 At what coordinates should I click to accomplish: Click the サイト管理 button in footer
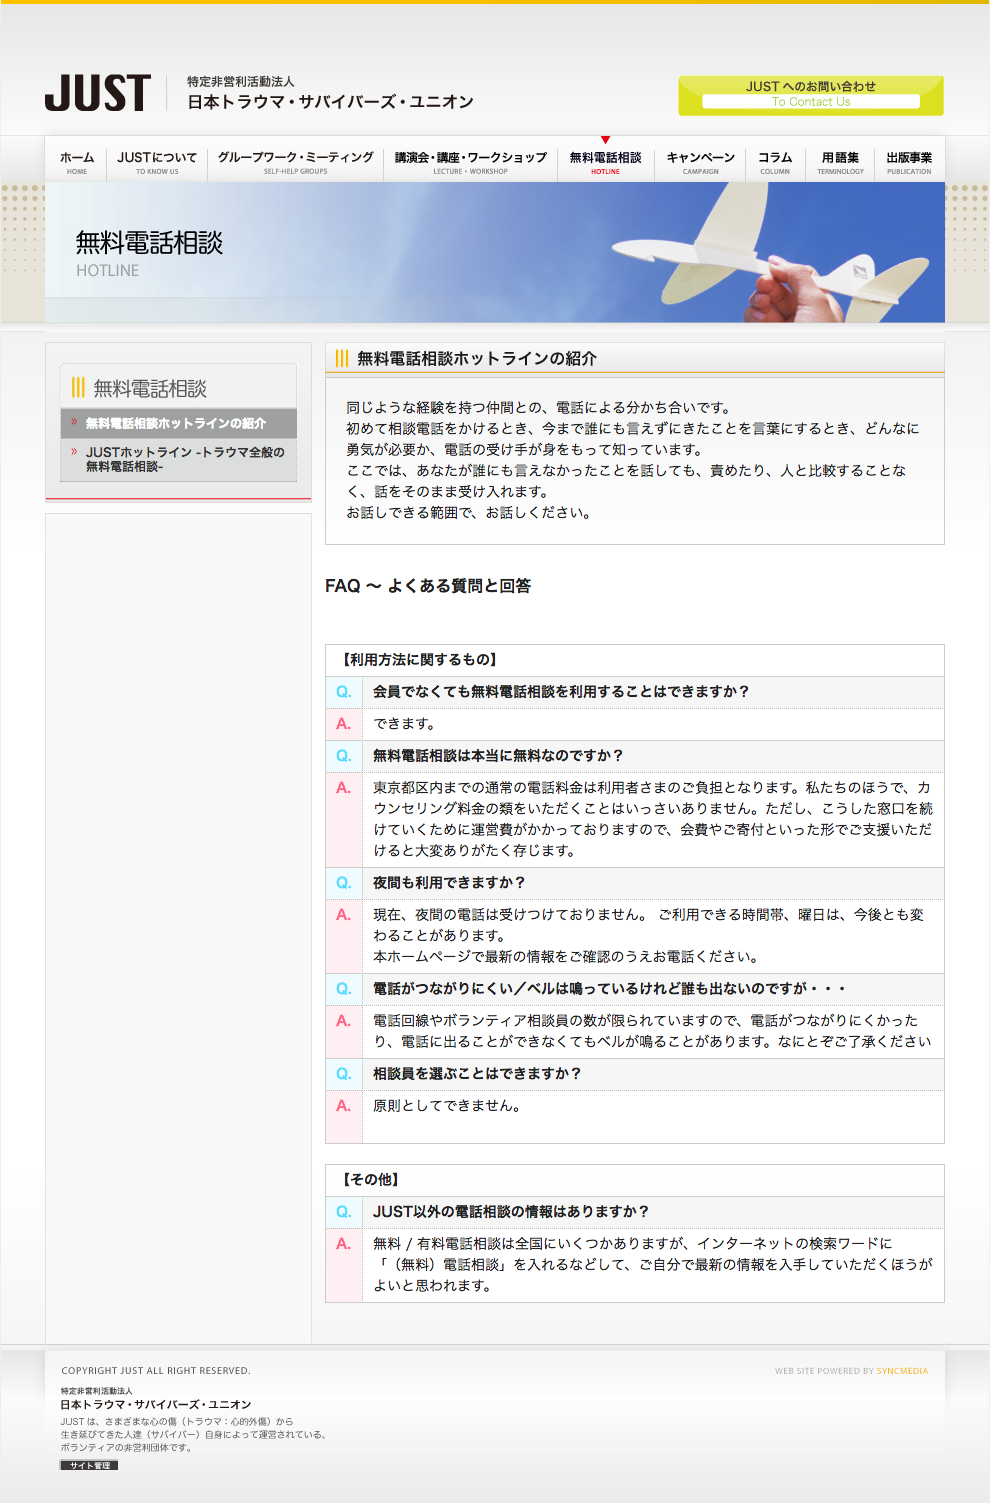pos(89,1465)
